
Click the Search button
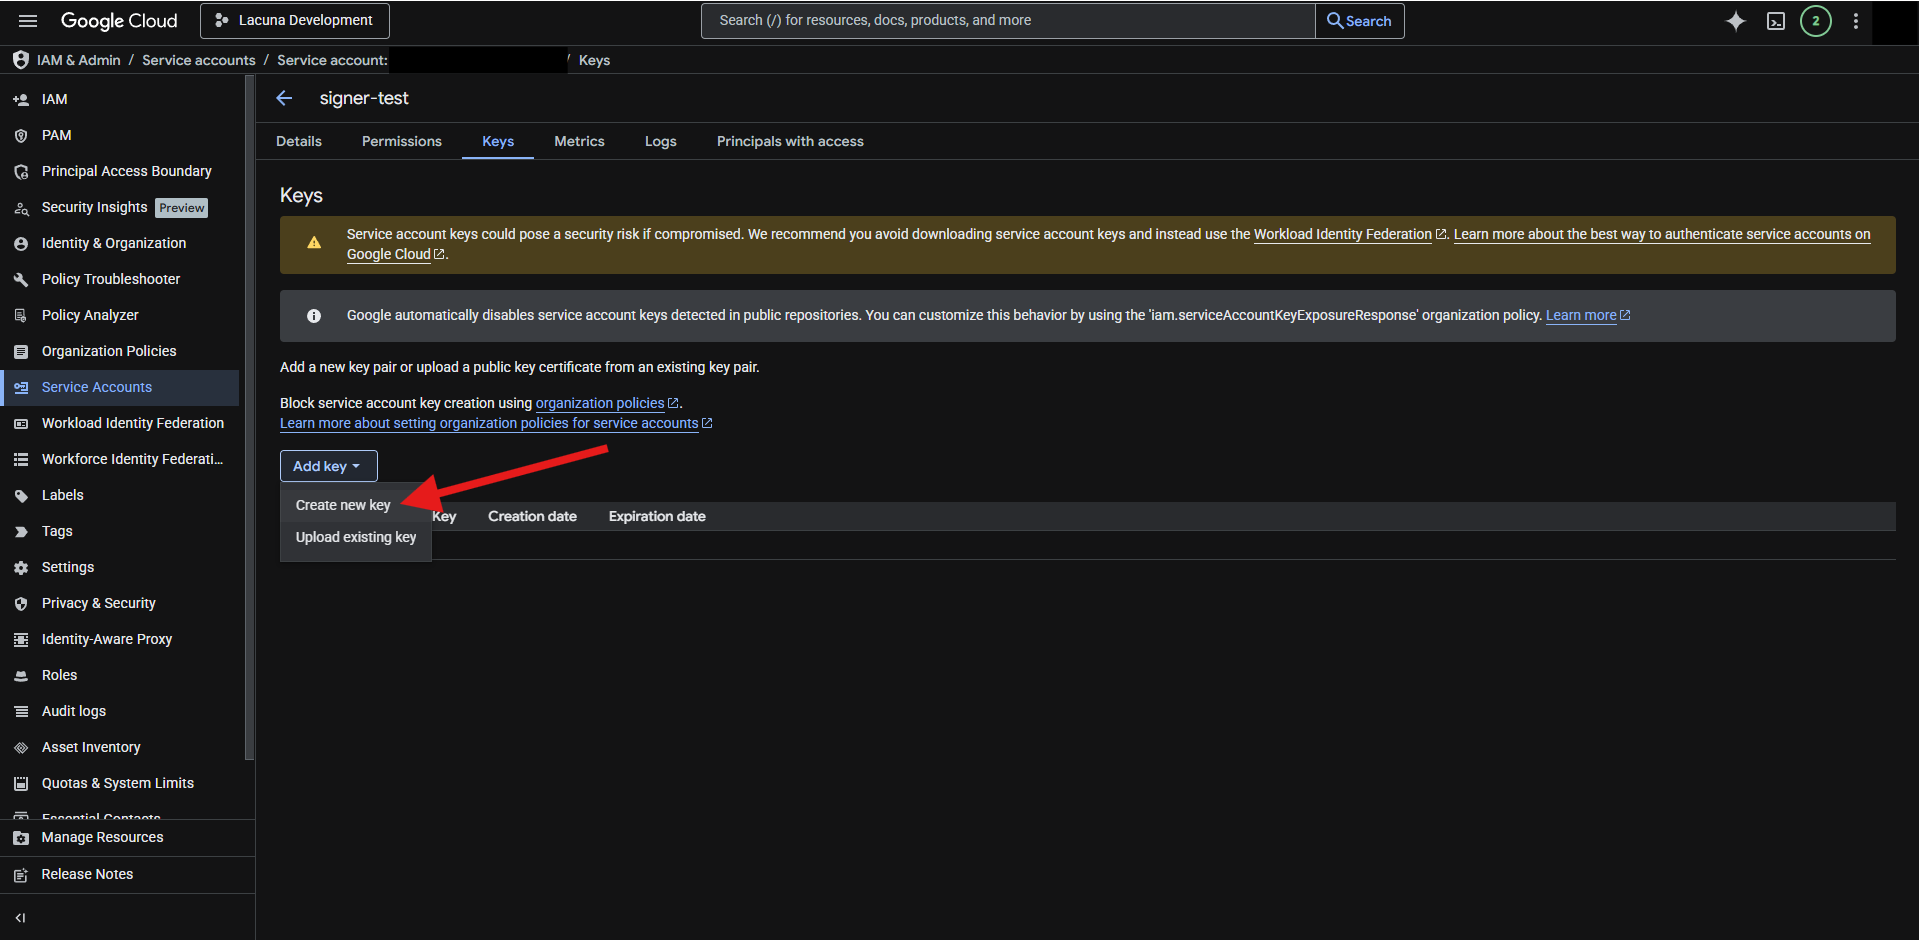[x=1359, y=21]
